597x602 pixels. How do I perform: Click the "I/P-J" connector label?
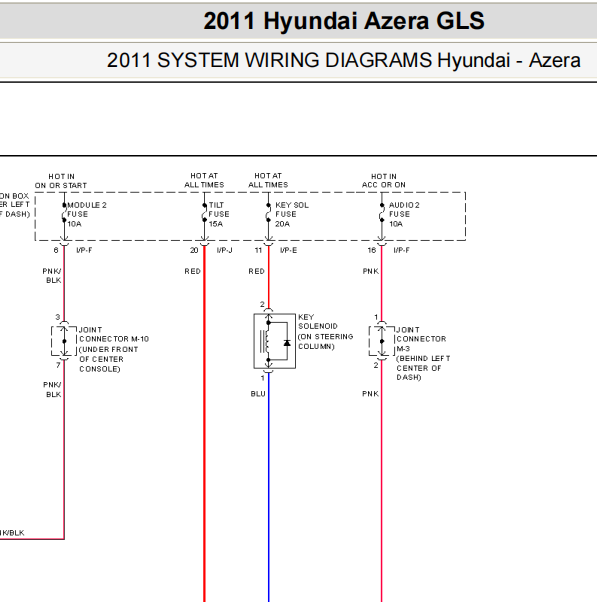(x=224, y=250)
